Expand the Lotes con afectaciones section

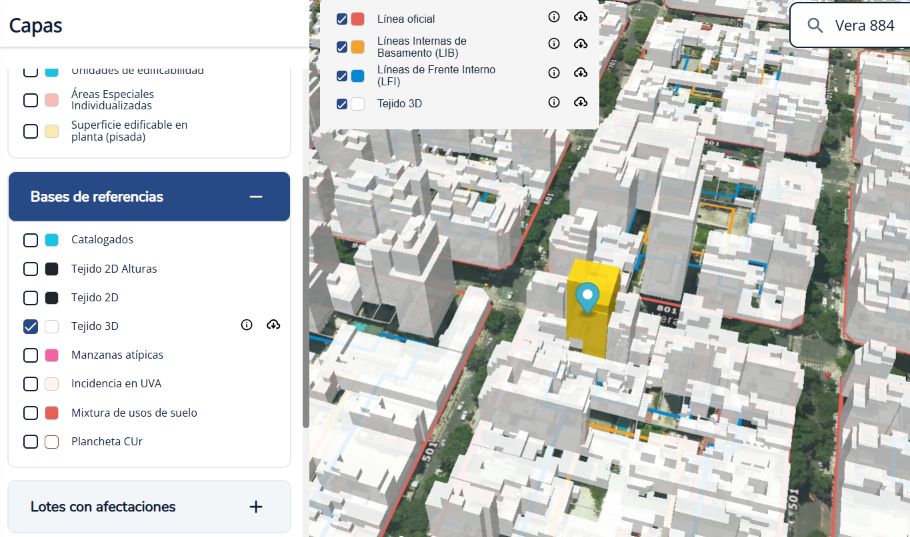256,507
